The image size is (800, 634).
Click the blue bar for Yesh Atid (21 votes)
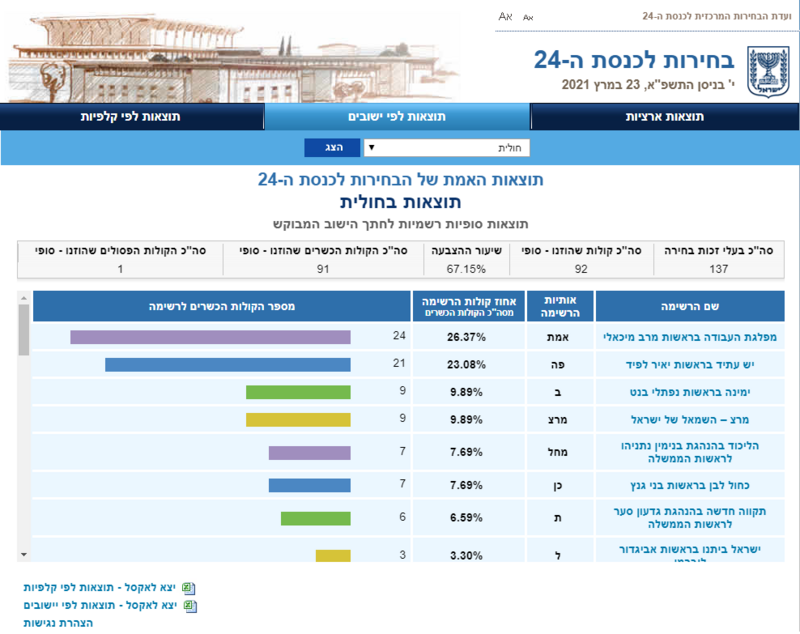point(228,365)
